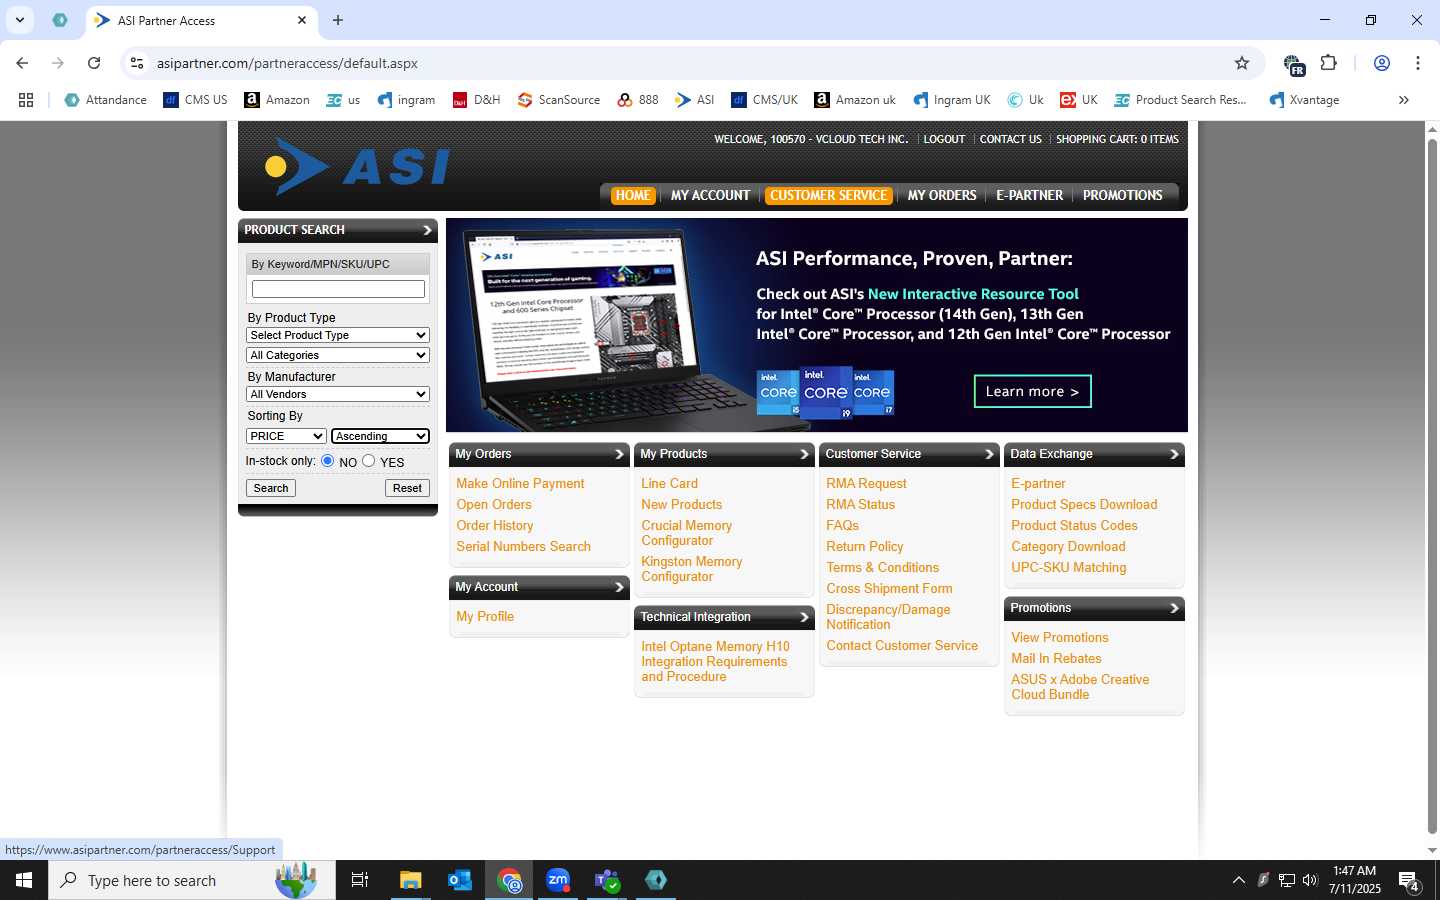Show more bookmarks with double chevron

[x=1404, y=100]
